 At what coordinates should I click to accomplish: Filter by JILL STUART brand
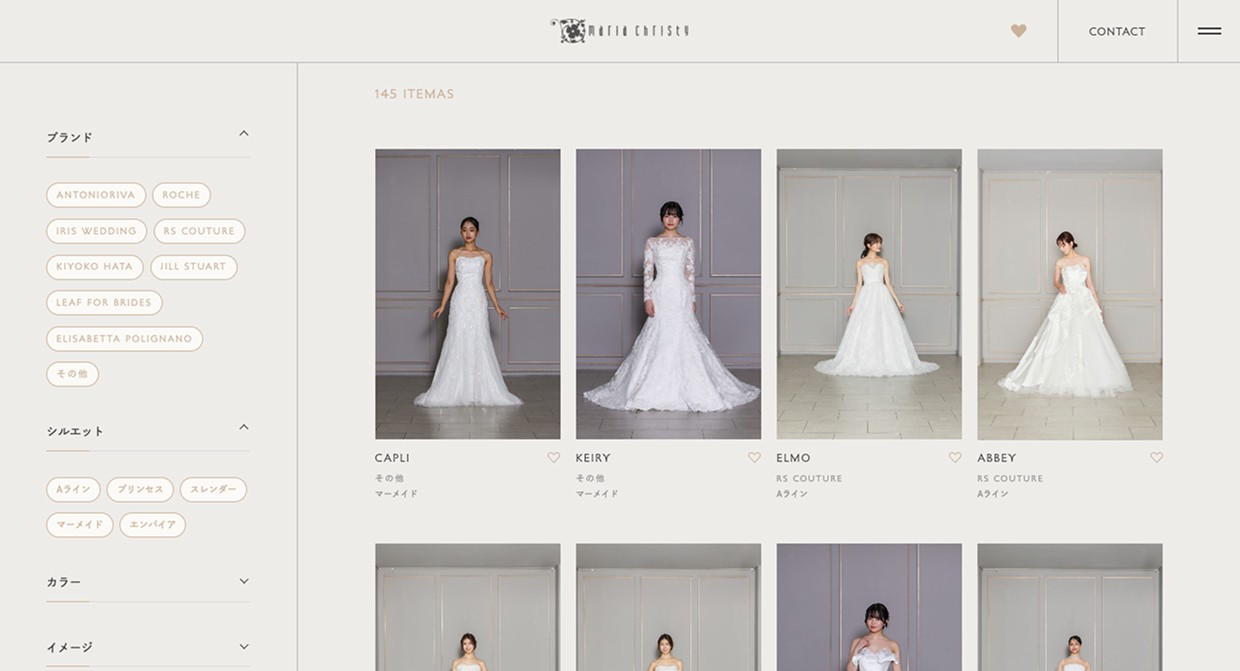pos(193,267)
